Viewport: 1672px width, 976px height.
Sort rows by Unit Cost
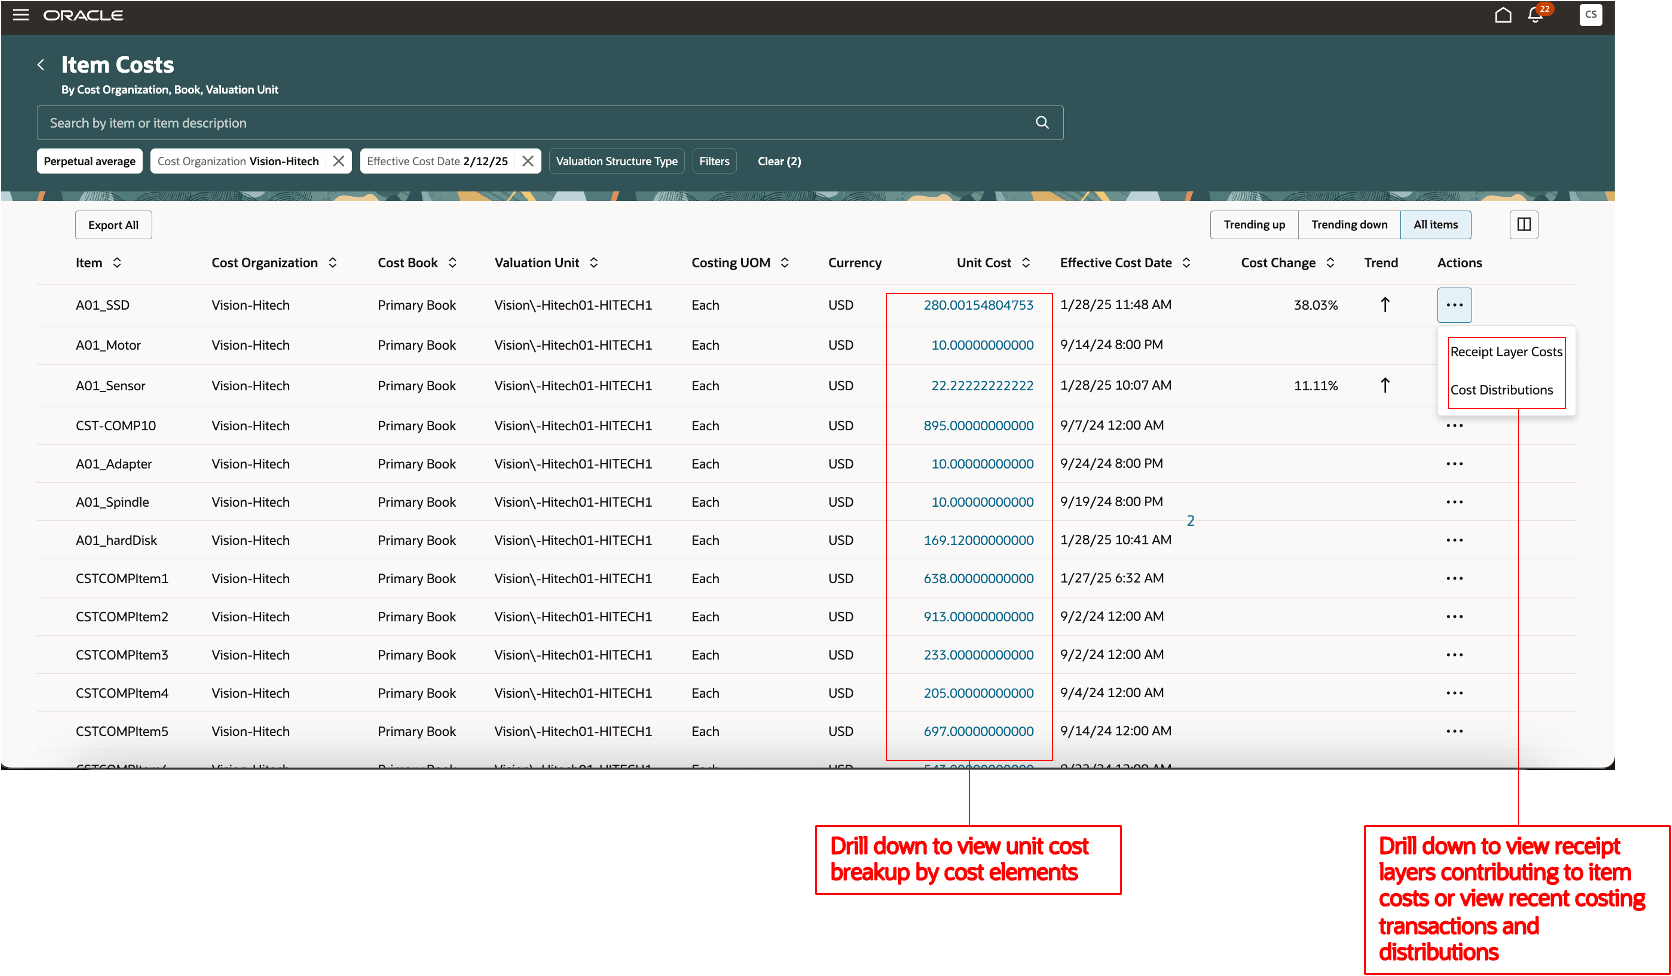pyautogui.click(x=1024, y=262)
